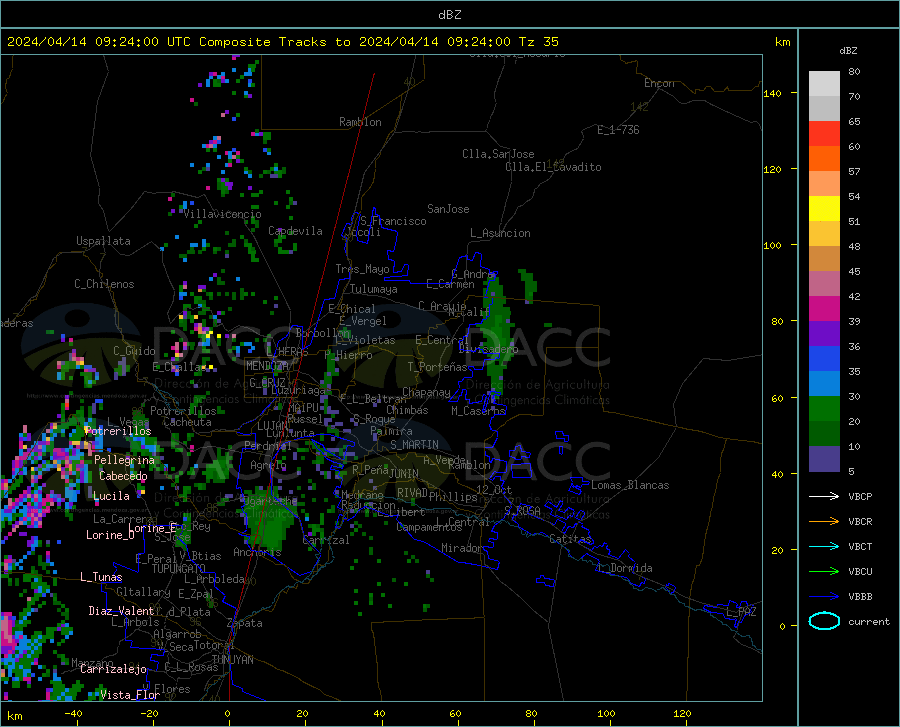The image size is (900, 727).
Task: Click the C_Chilenos place label
Action: (x=104, y=284)
